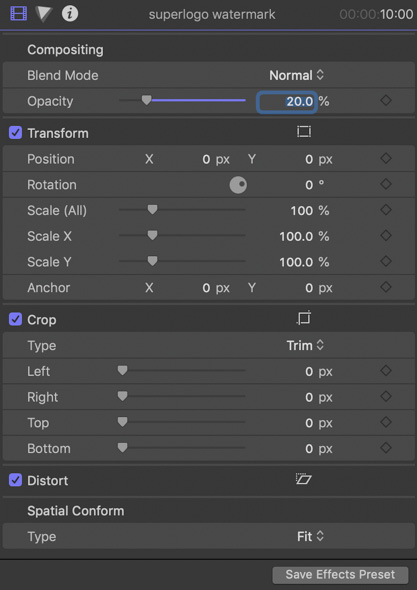Open the Video inspector filmstrip icon
The image size is (417, 590).
click(18, 14)
